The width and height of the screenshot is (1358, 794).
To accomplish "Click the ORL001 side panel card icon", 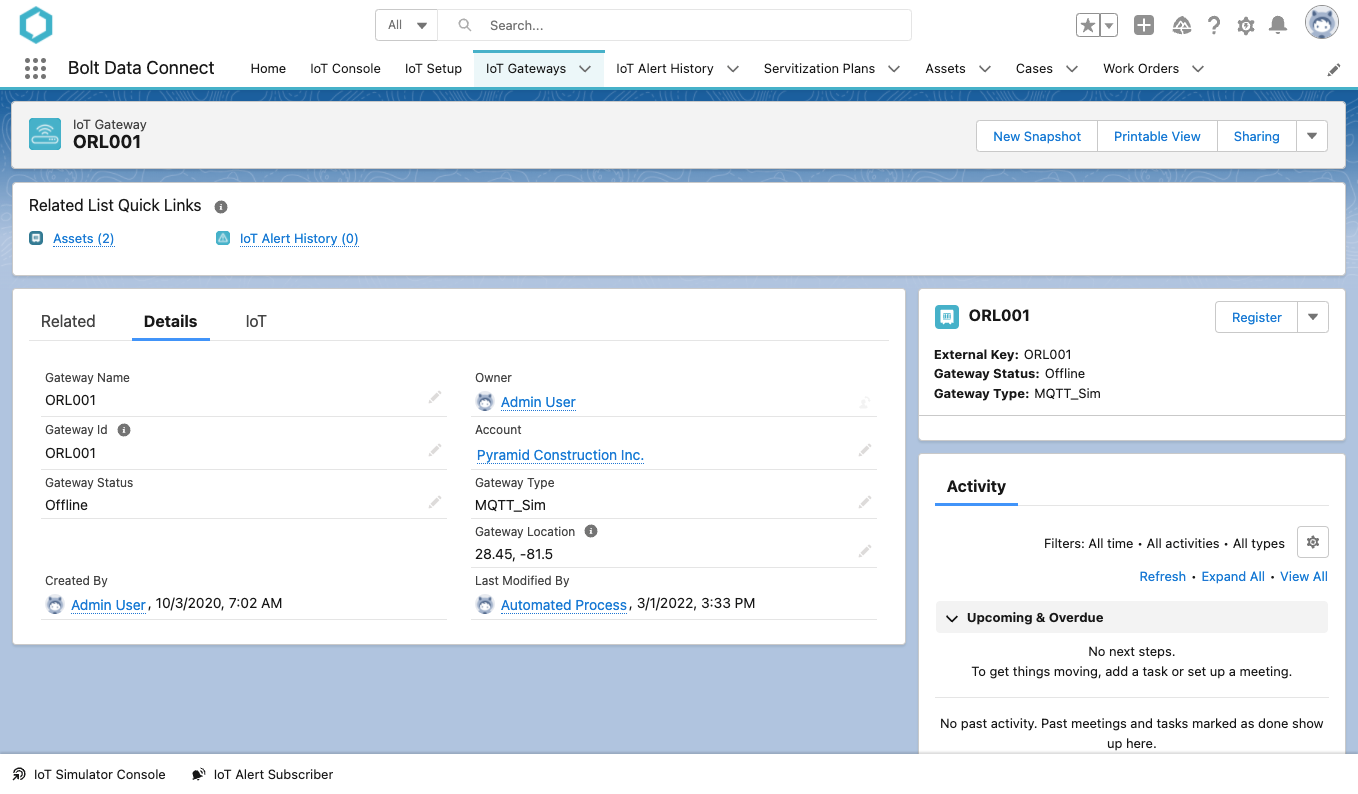I will [x=946, y=317].
